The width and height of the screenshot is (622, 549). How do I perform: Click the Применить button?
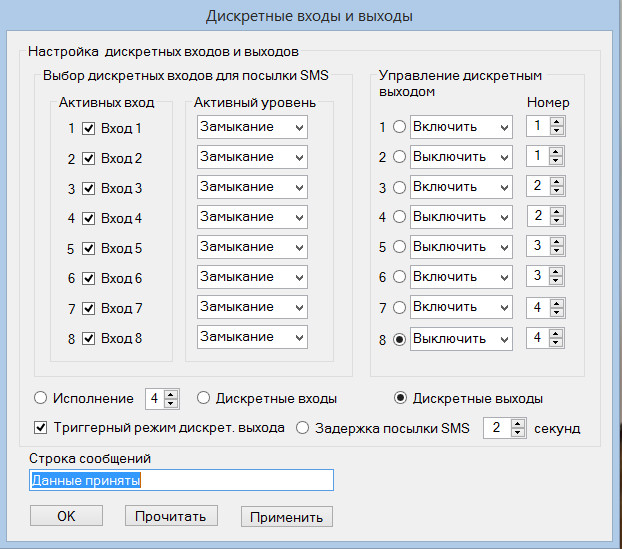(287, 517)
